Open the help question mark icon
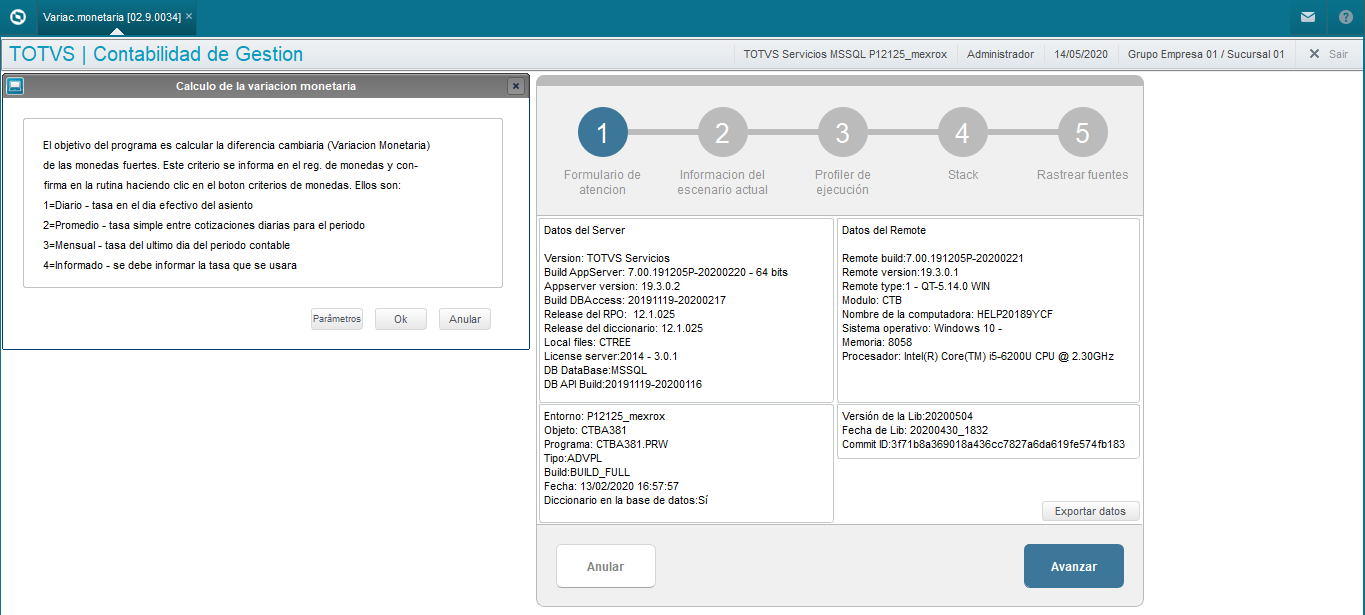Image resolution: width=1365 pixels, height=615 pixels. point(1346,17)
